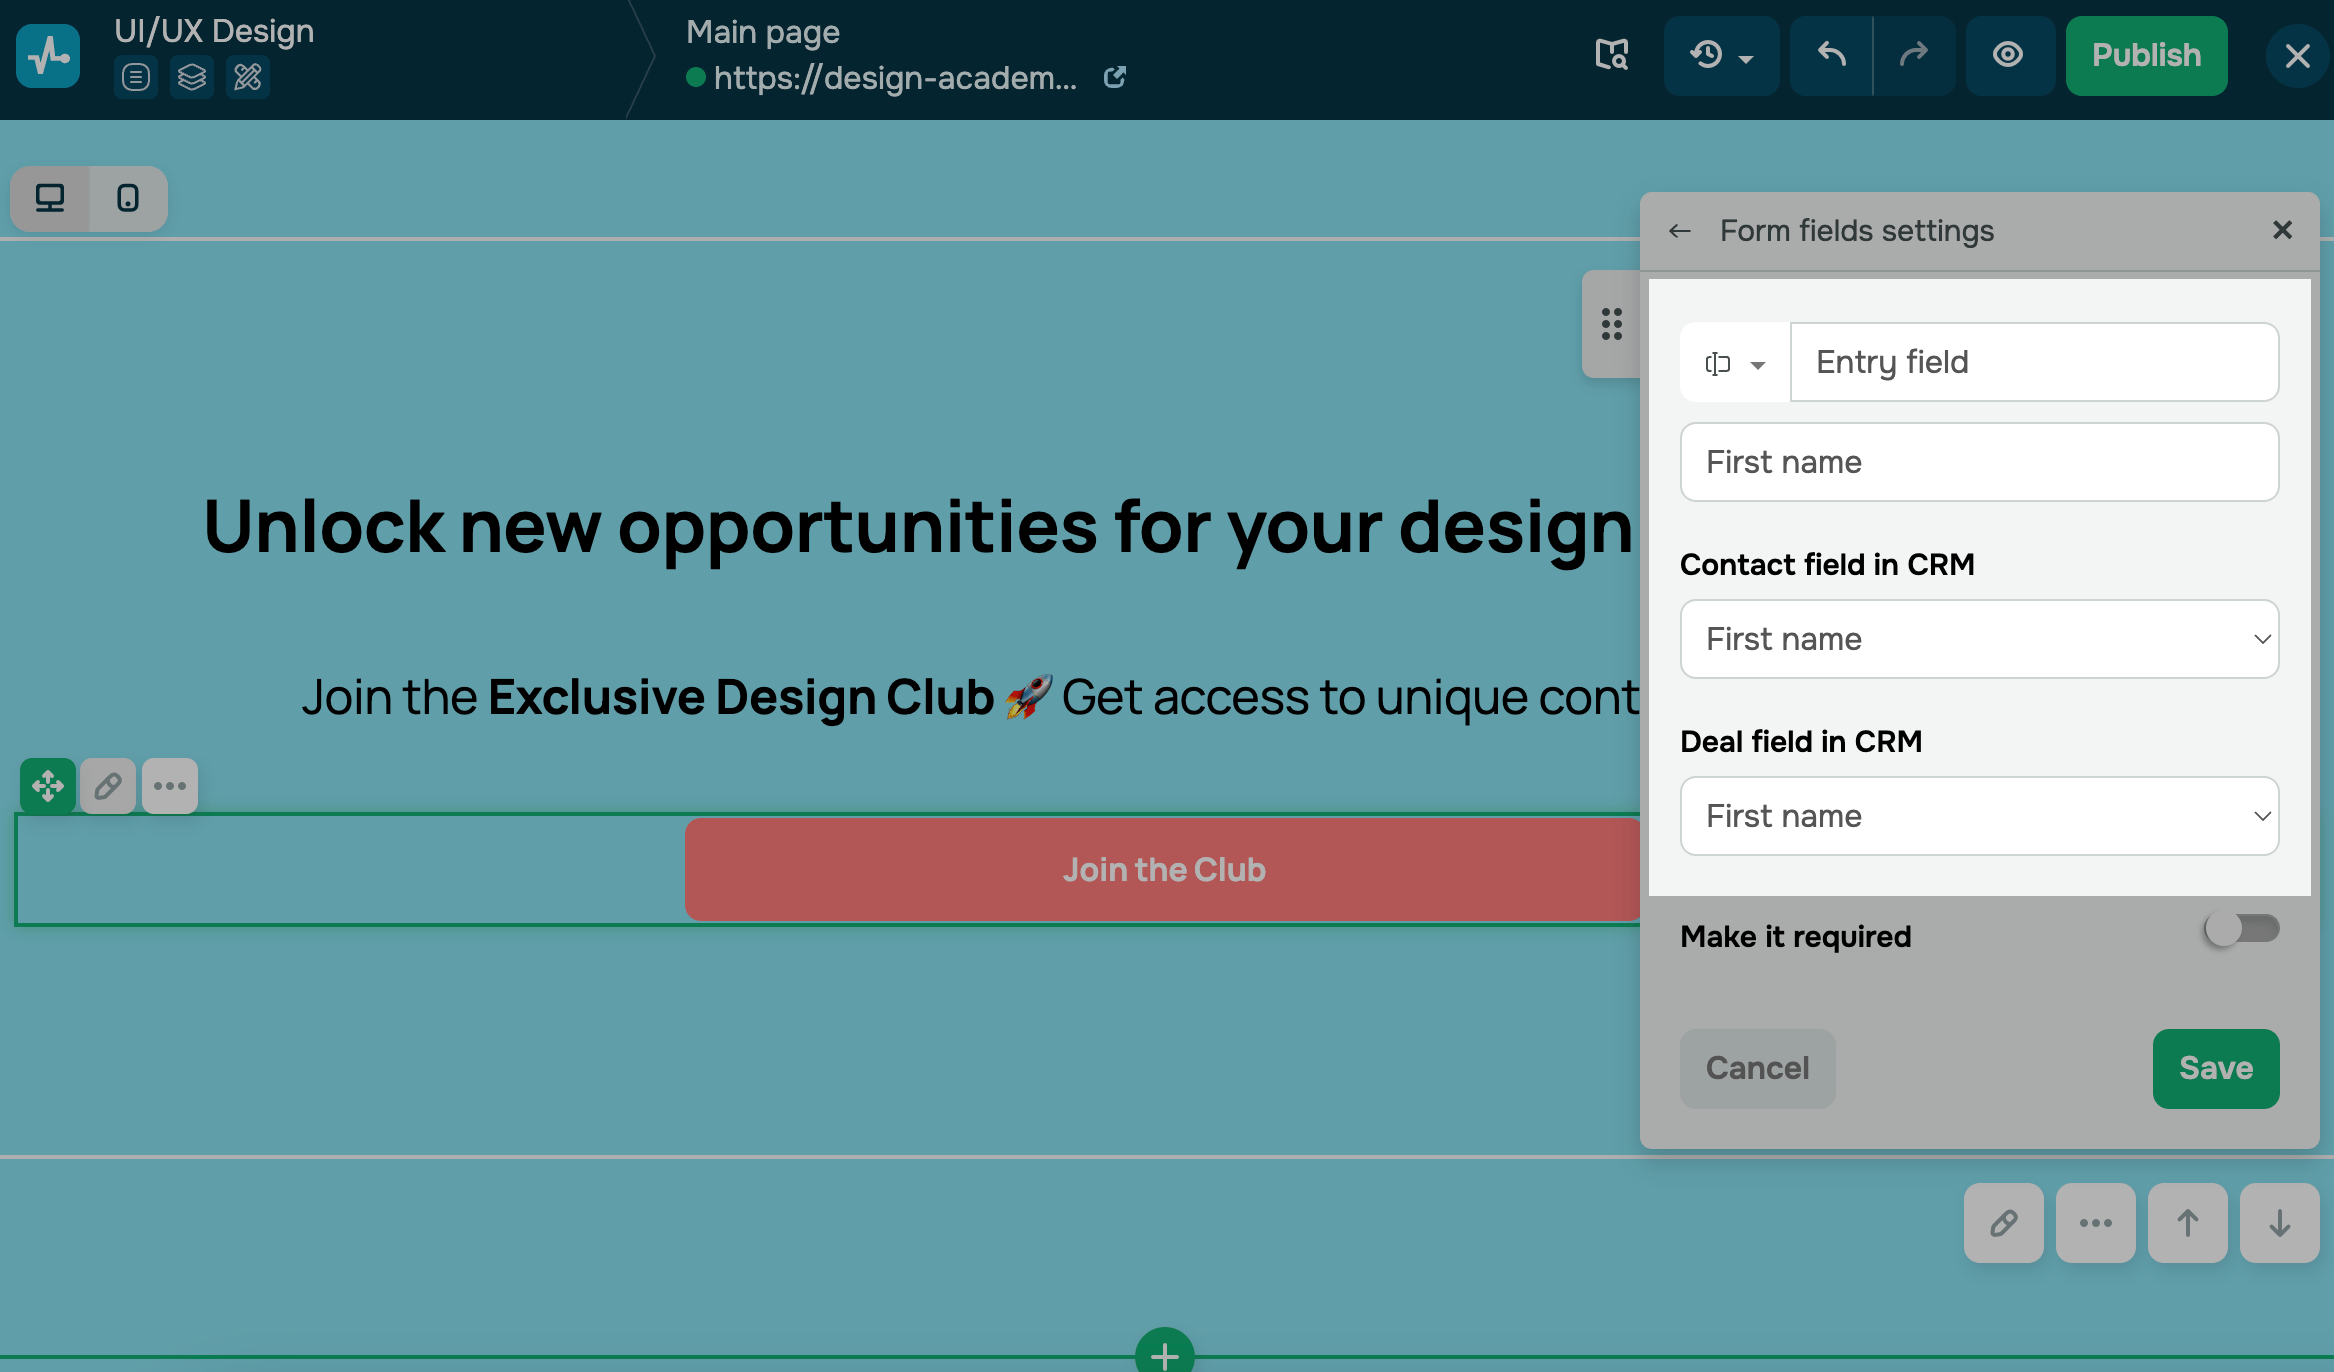
Task: Click the green move handle icon
Action: pos(48,786)
